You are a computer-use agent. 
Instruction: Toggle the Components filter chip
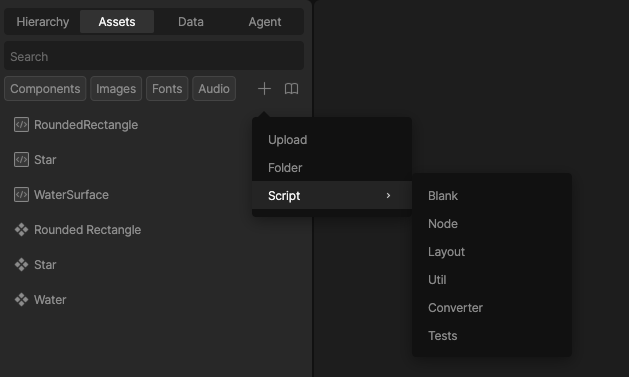click(45, 89)
